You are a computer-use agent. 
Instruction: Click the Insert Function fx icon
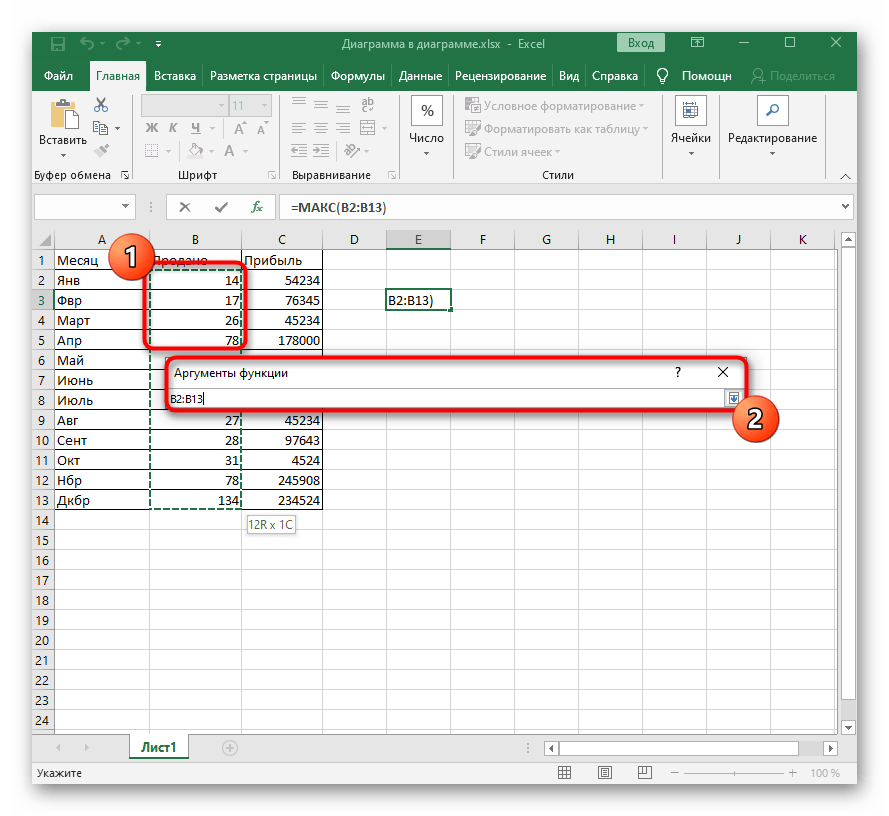tap(257, 207)
